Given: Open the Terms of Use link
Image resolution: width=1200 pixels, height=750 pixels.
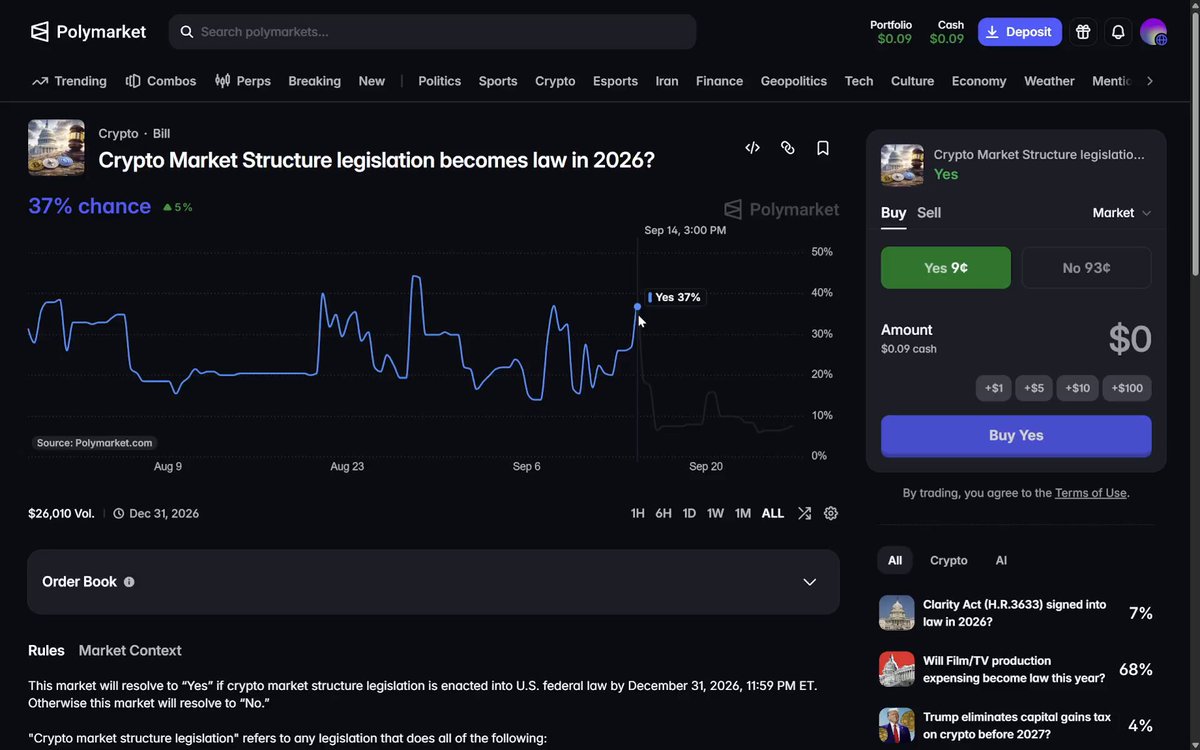Looking at the screenshot, I should tap(1091, 493).
